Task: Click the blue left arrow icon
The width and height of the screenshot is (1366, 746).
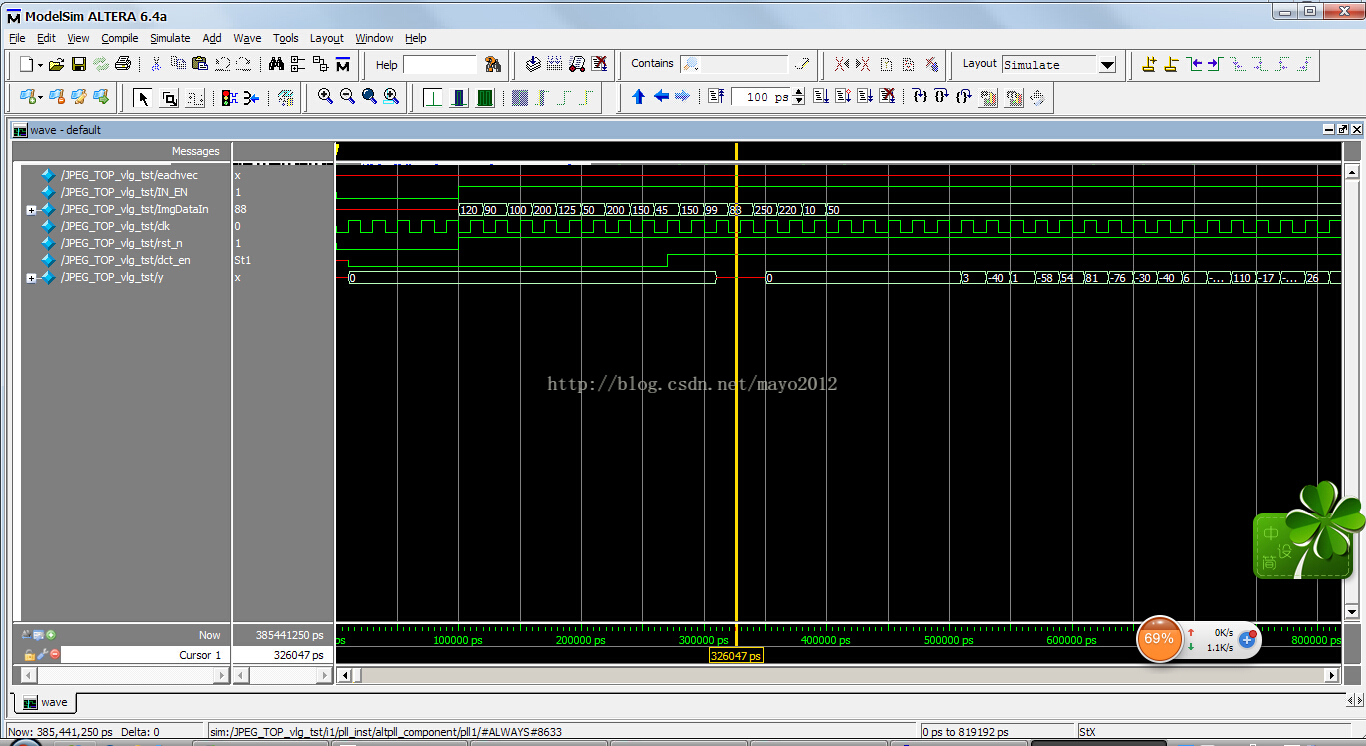Action: click(661, 97)
